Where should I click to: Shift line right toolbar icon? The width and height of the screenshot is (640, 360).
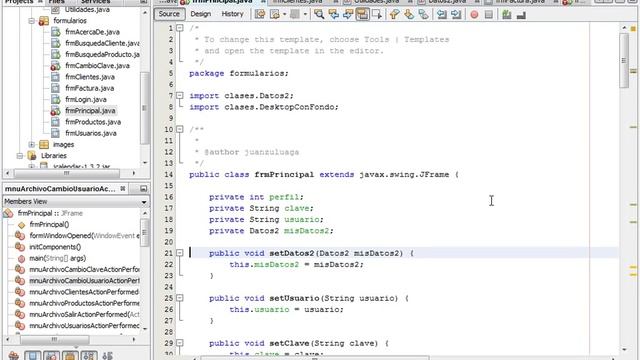tap(456, 15)
